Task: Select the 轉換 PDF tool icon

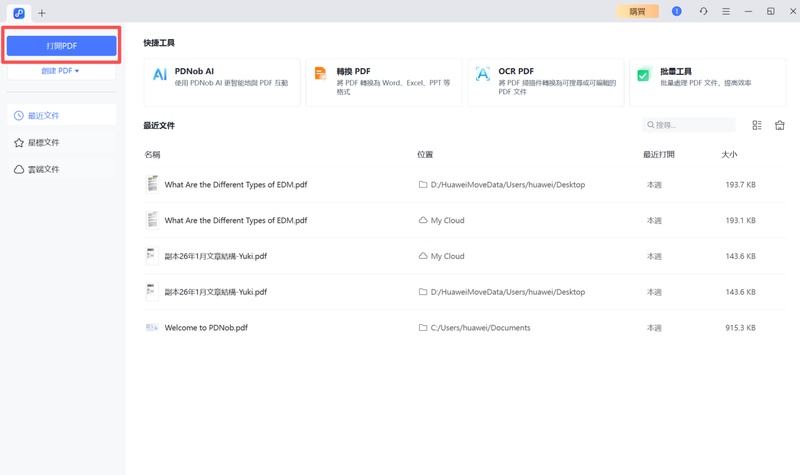Action: (321, 74)
